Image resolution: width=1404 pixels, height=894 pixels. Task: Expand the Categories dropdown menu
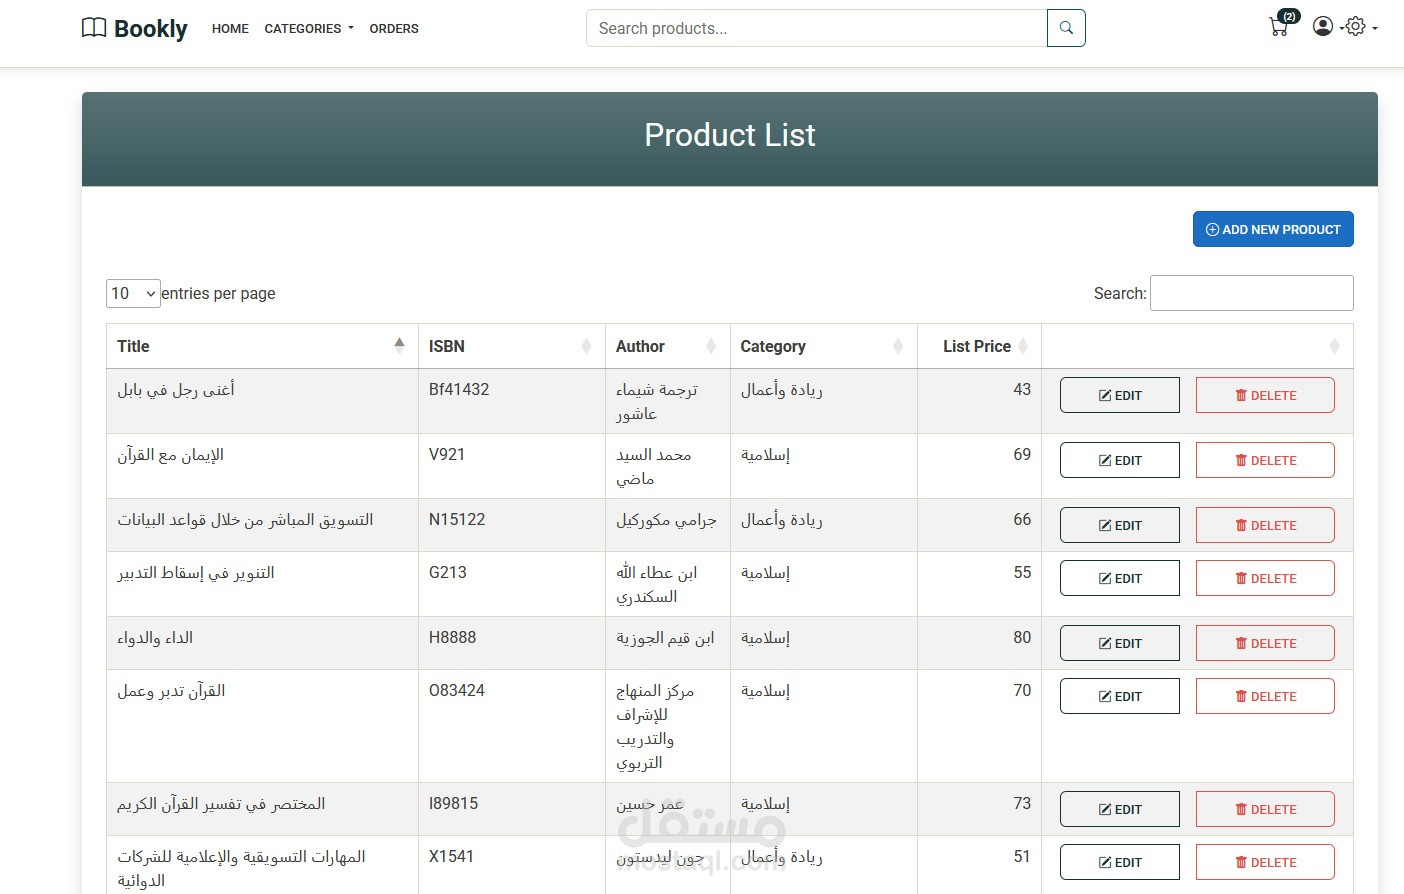(309, 29)
